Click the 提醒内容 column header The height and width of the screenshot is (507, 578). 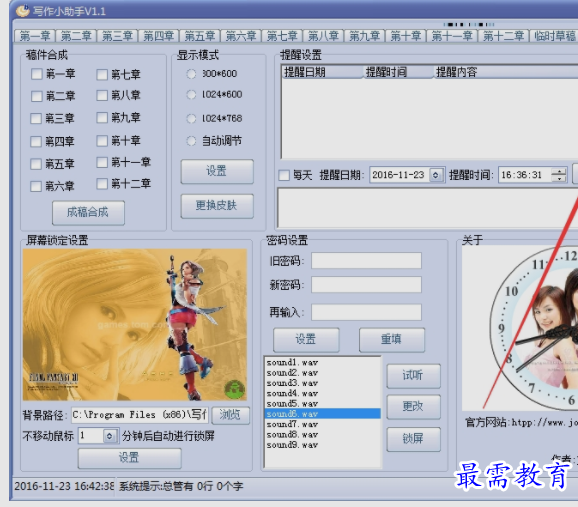click(506, 72)
